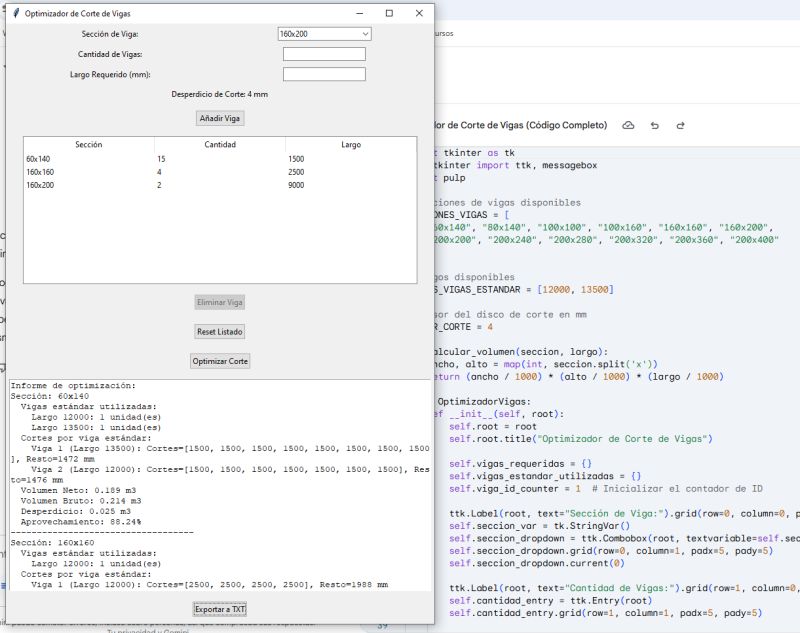The height and width of the screenshot is (633, 800).
Task: Open the Sección de Viga dropdown arrow
Action: [365, 34]
